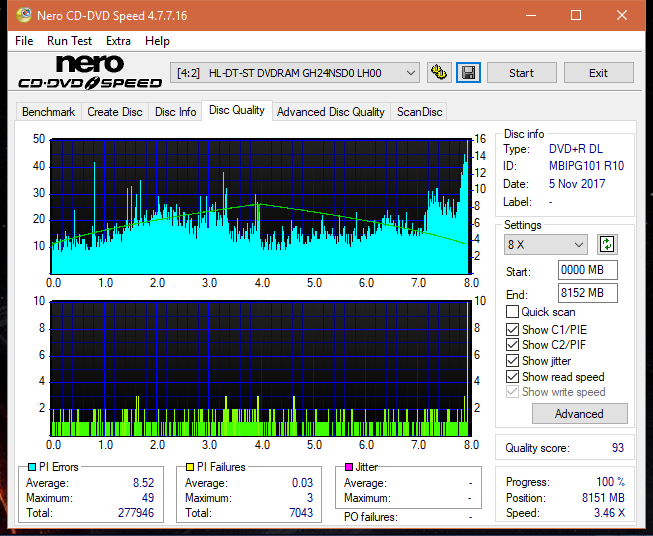This screenshot has width=653, height=536.
Task: Maximize the Nero window
Action: click(576, 15)
